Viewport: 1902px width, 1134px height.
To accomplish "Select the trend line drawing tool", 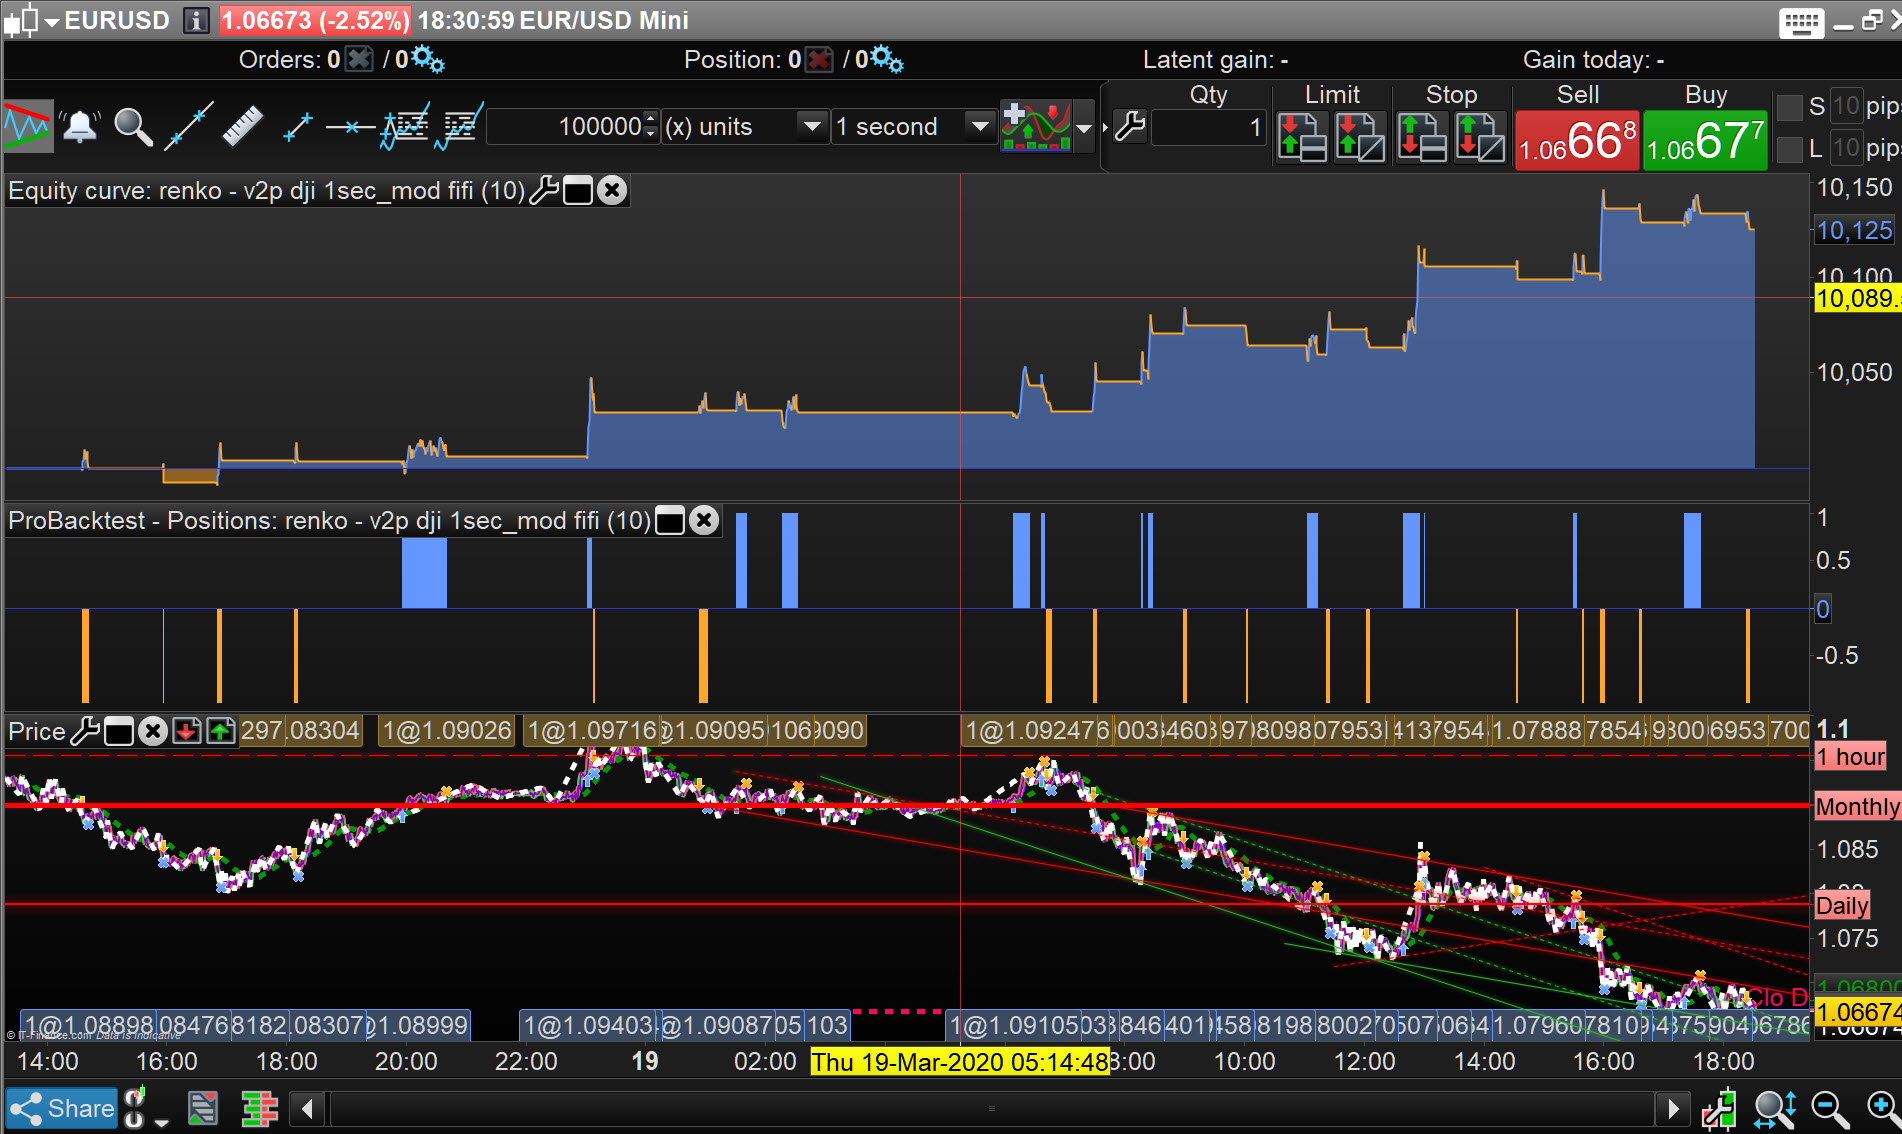I will [188, 127].
